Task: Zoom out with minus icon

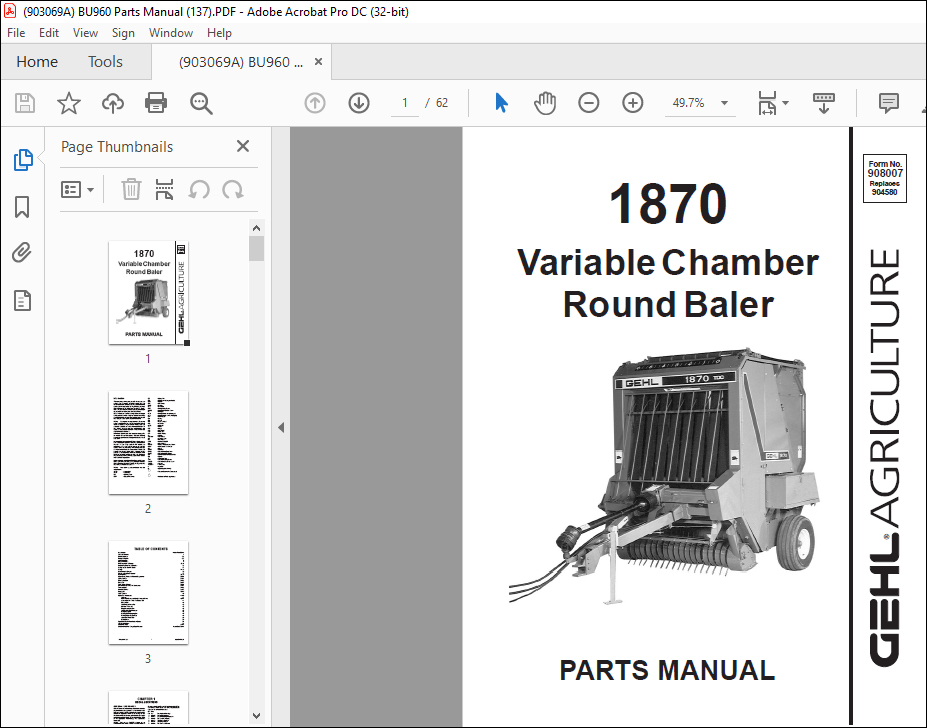Action: [588, 103]
